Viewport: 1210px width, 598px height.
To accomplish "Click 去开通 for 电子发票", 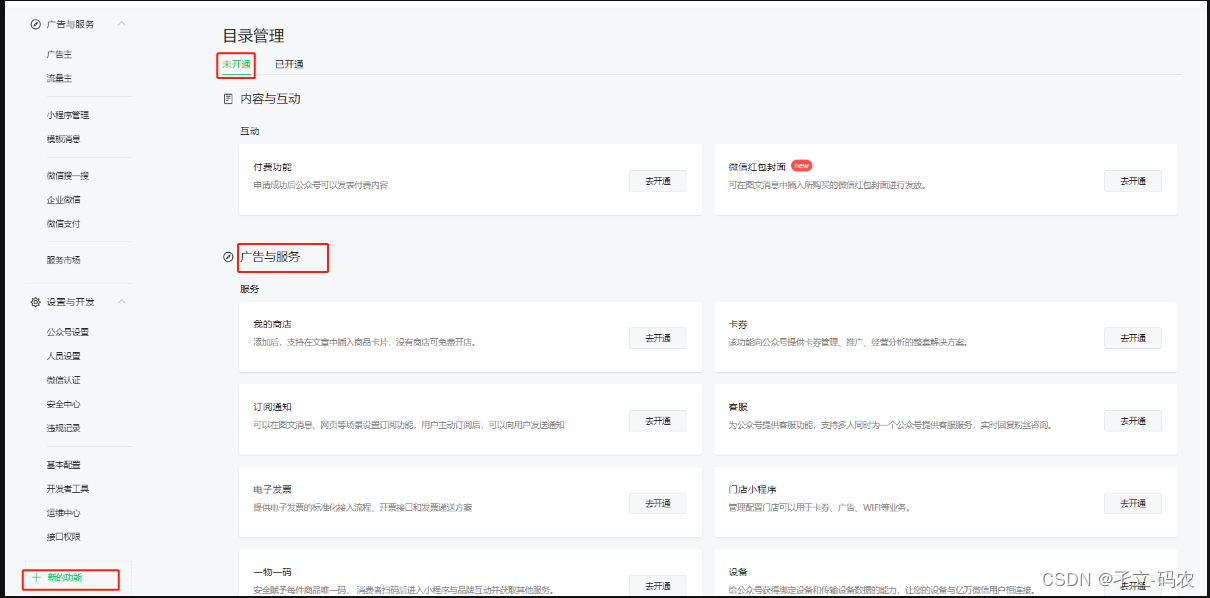I will tap(657, 503).
